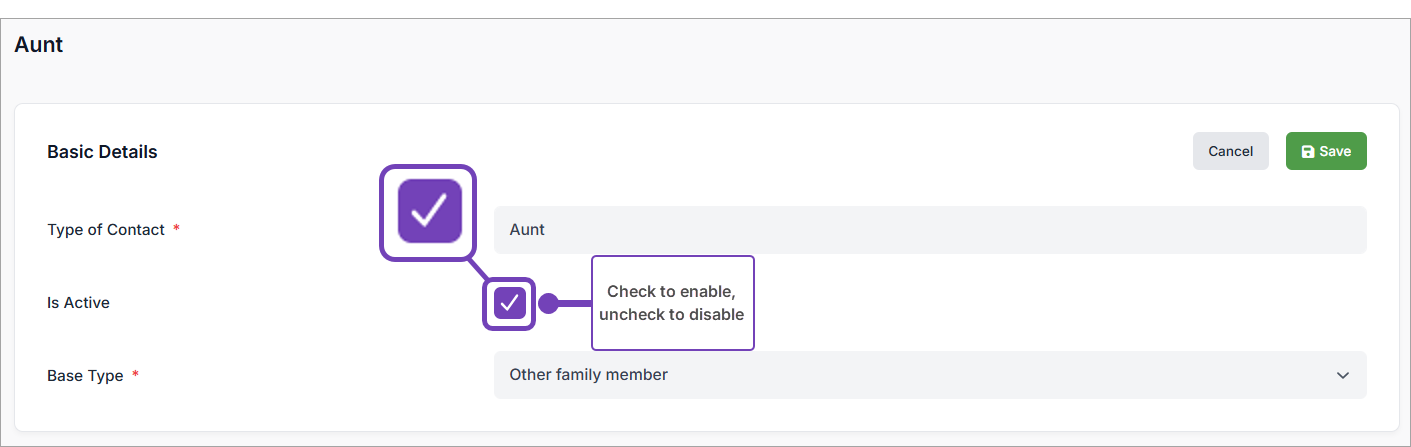The height and width of the screenshot is (447, 1411).
Task: Click the 'Check to enable' tooltip box
Action: [672, 303]
